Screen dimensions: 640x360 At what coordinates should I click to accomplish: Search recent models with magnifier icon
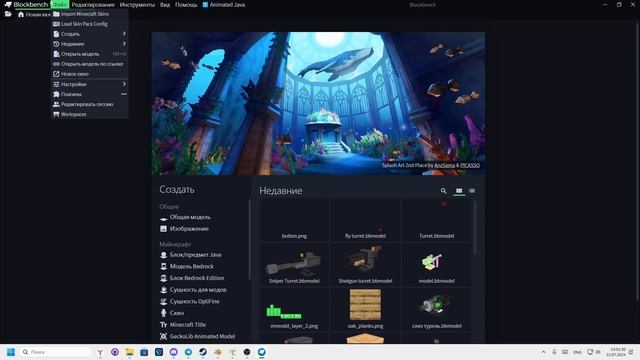[x=444, y=191]
